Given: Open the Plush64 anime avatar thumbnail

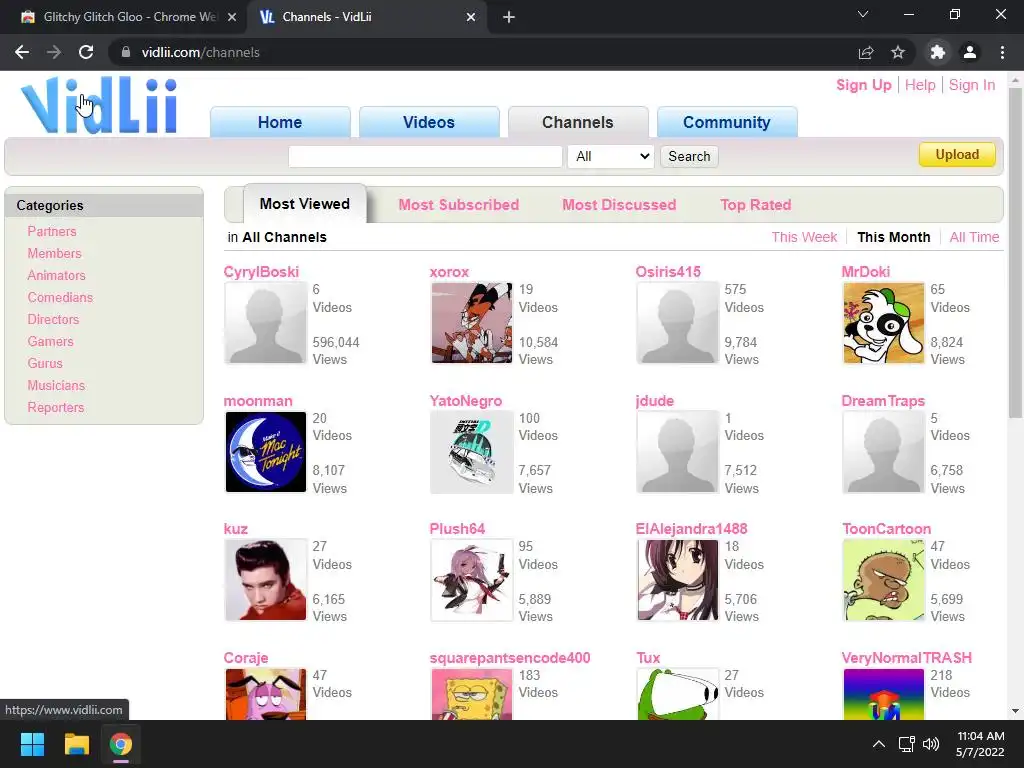Looking at the screenshot, I should click(x=472, y=580).
